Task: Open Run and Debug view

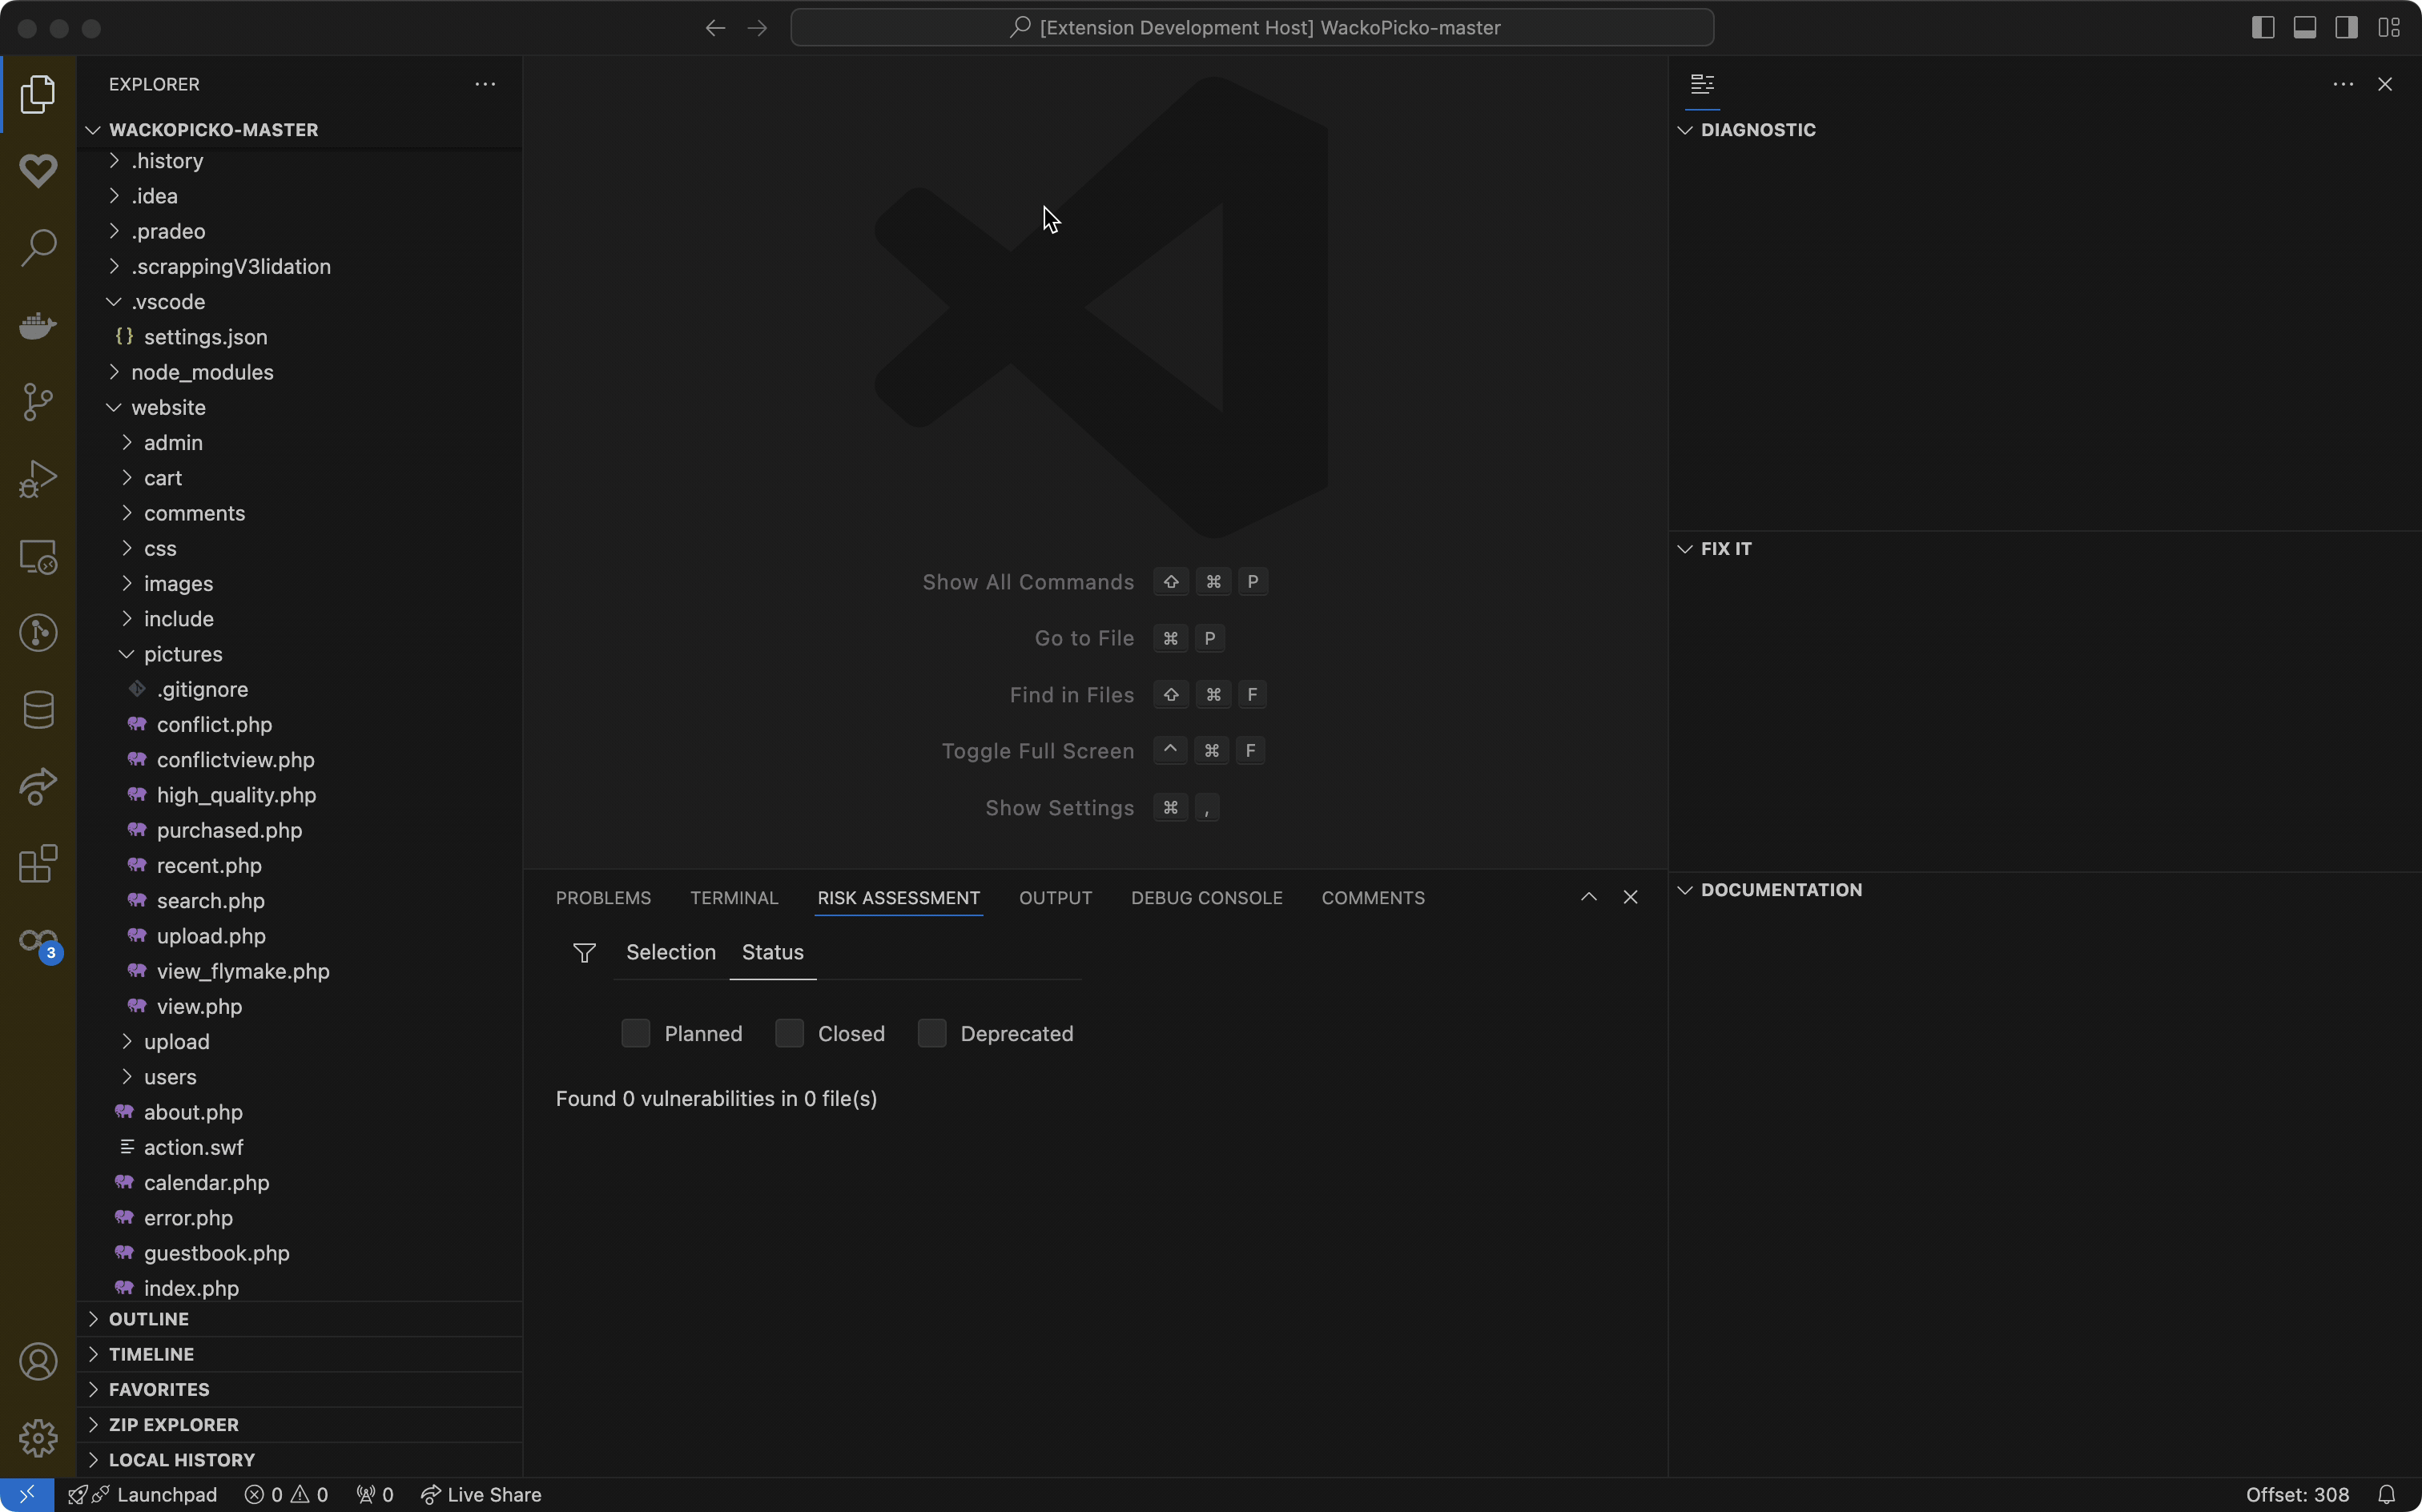Action: [x=38, y=479]
